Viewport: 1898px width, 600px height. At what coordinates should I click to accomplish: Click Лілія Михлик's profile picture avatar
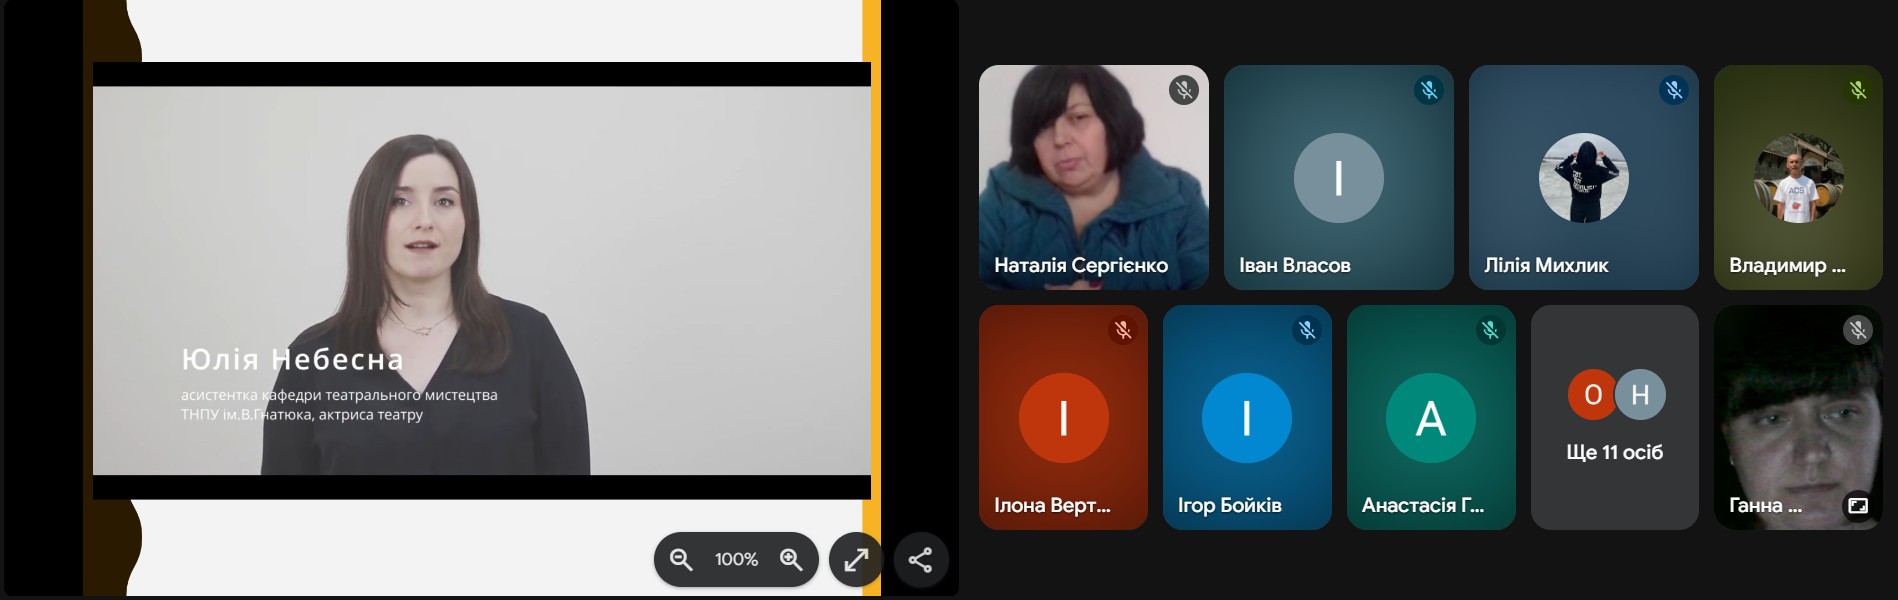tap(1583, 178)
